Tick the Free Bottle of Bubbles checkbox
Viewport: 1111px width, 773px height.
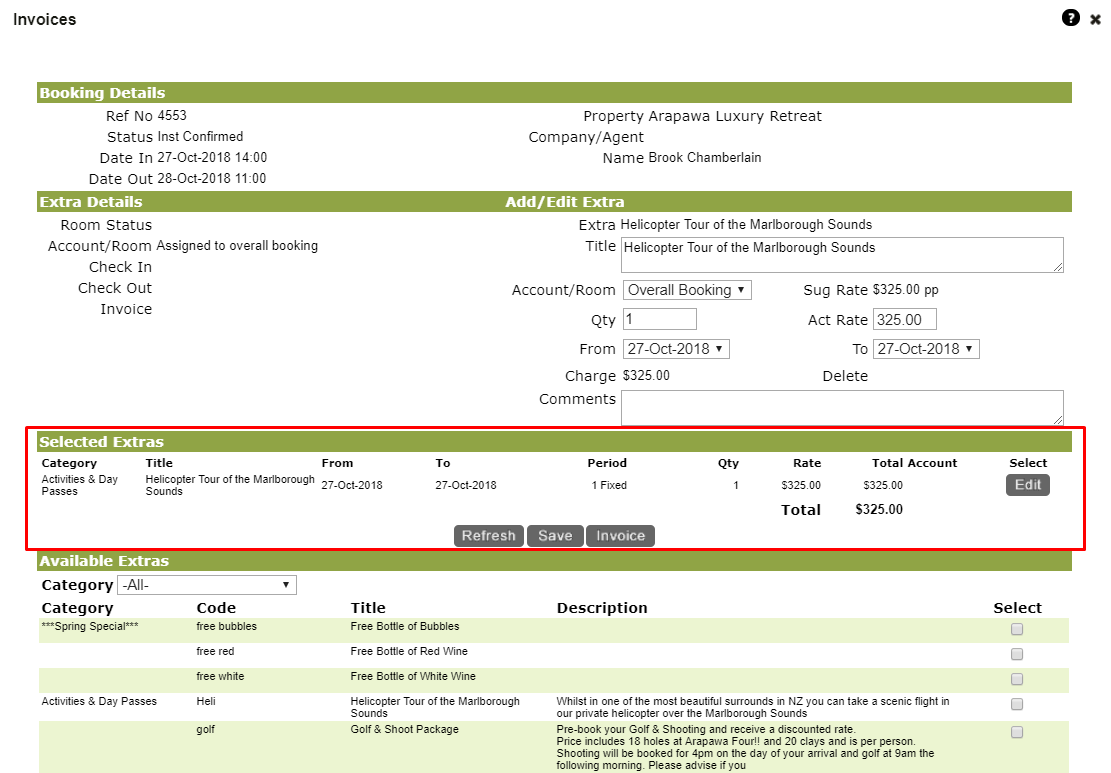(1017, 629)
